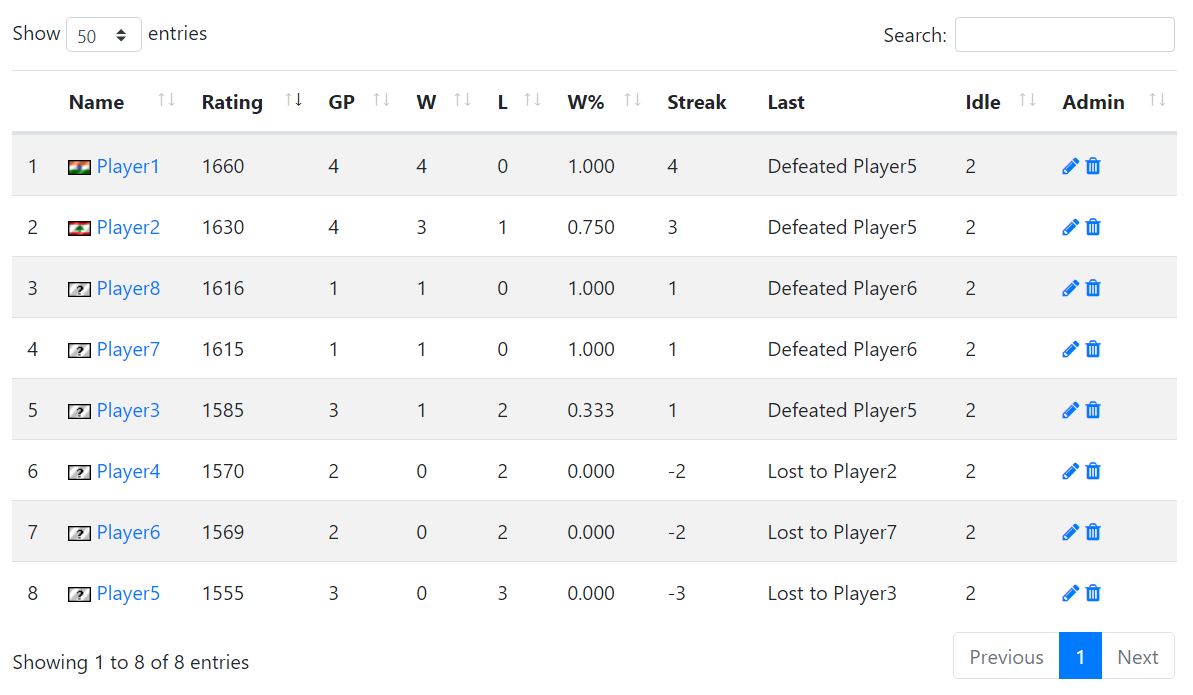The width and height of the screenshot is (1193, 695).
Task: Open the edit icon for Player8
Action: 1069,288
